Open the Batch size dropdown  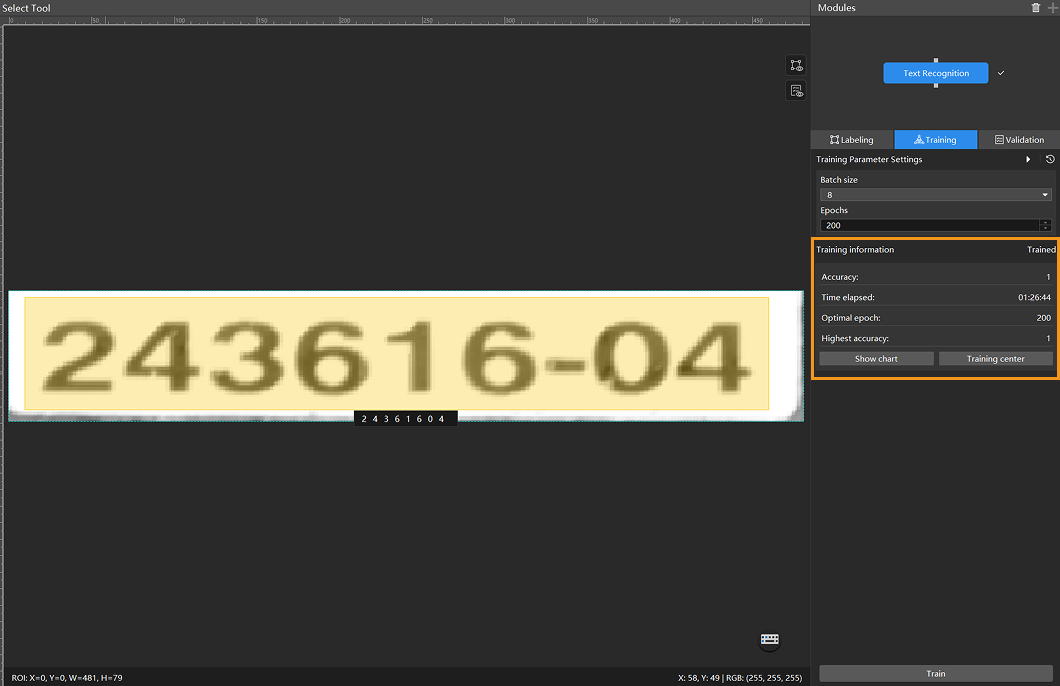pyautogui.click(x=936, y=195)
